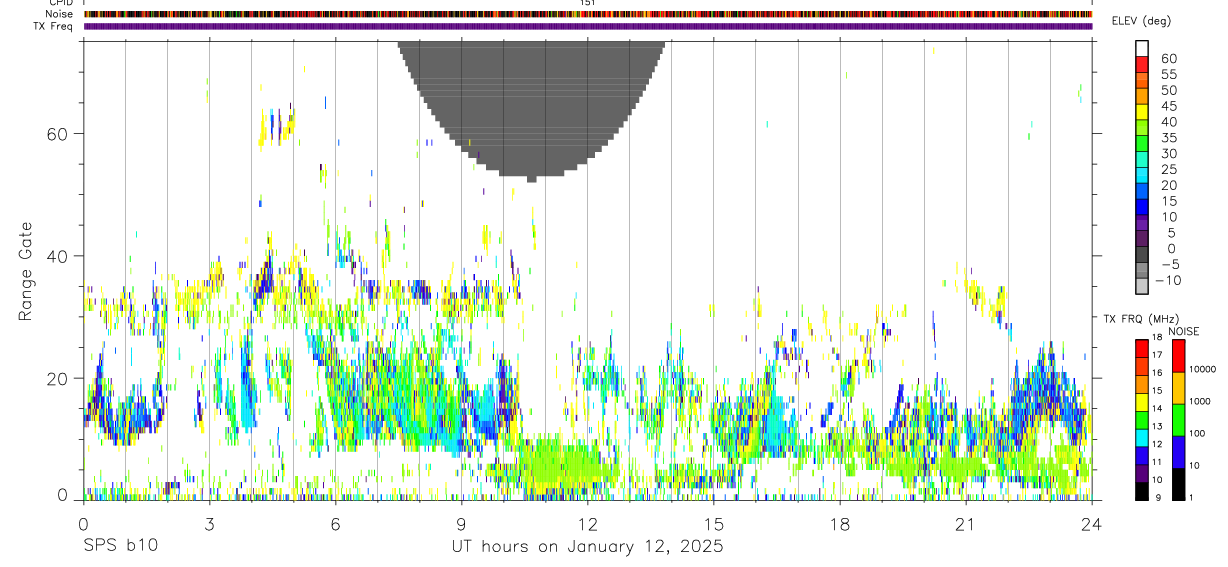Click the 60 label on the ELEV scale

tap(1168, 58)
